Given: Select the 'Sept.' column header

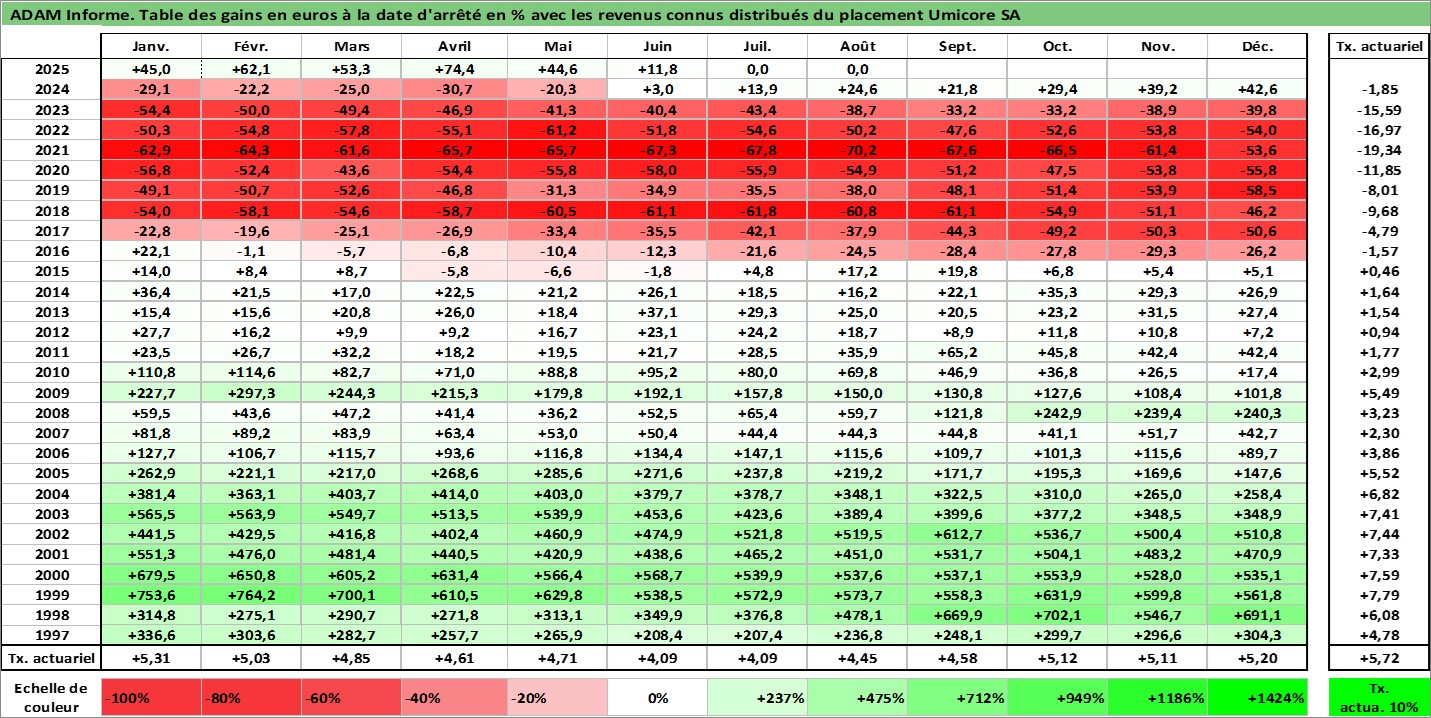Looking at the screenshot, I should tap(957, 47).
